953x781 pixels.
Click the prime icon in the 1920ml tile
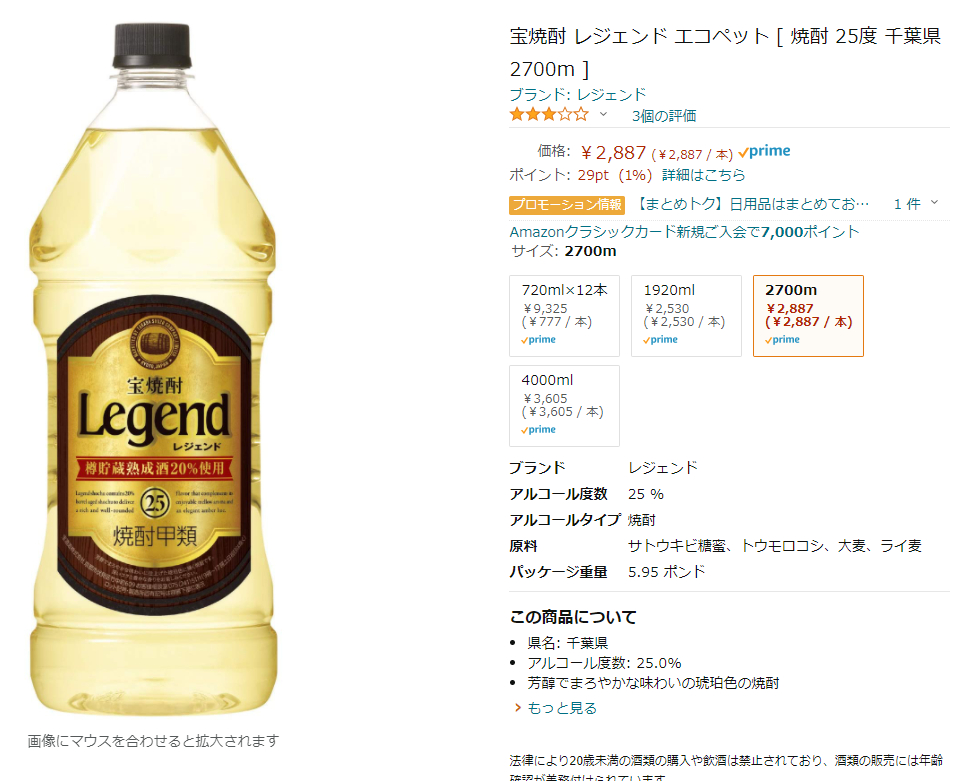661,340
